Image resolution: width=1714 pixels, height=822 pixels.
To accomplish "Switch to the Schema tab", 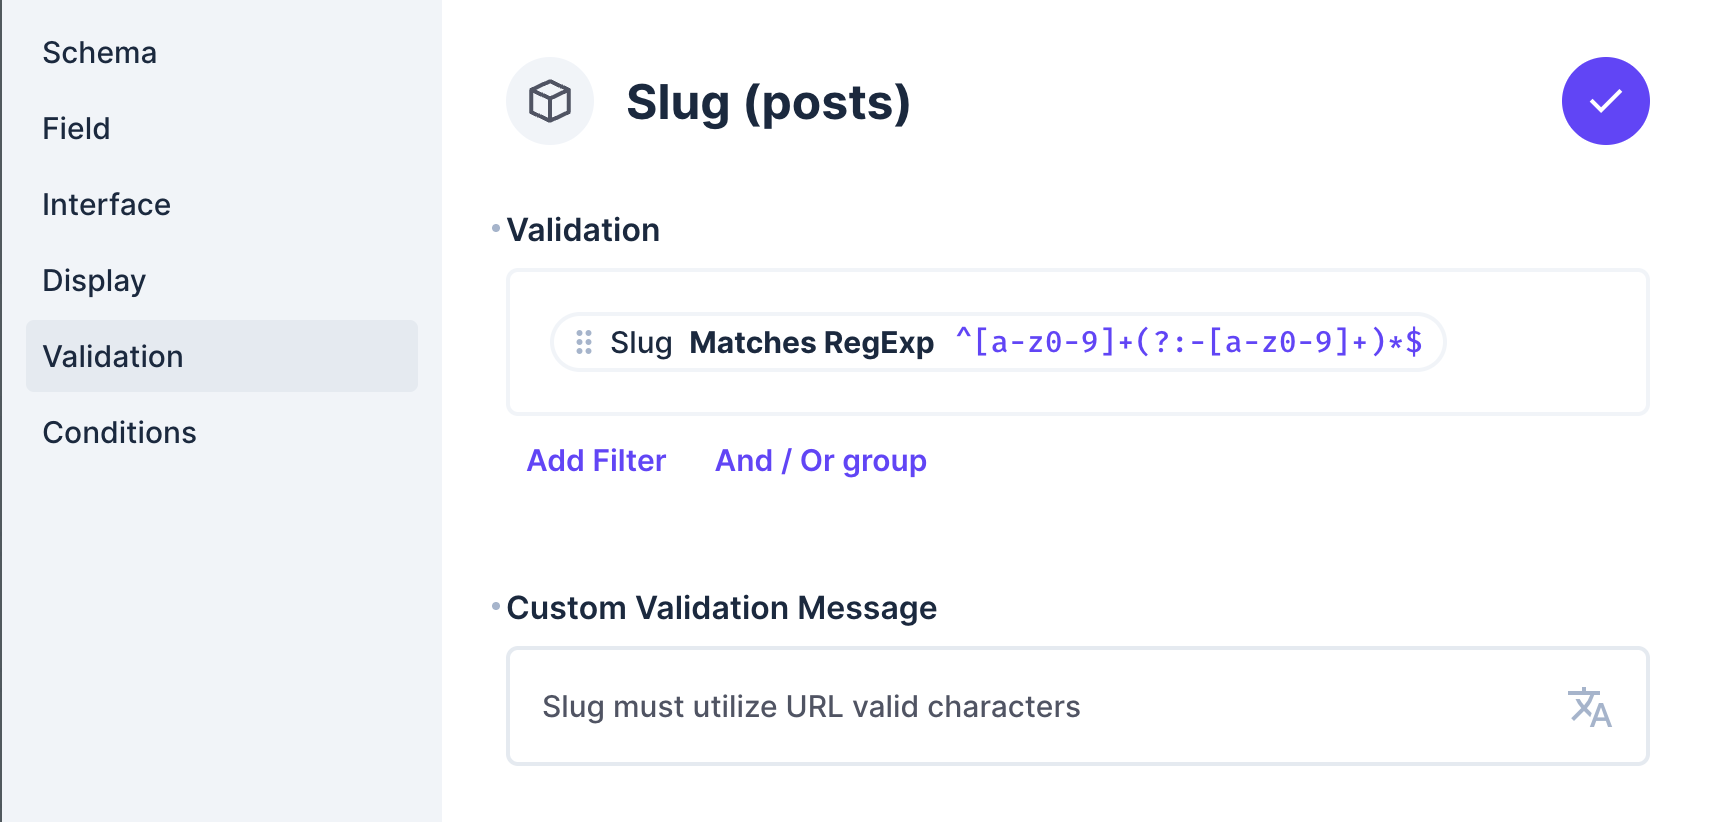I will [x=99, y=52].
